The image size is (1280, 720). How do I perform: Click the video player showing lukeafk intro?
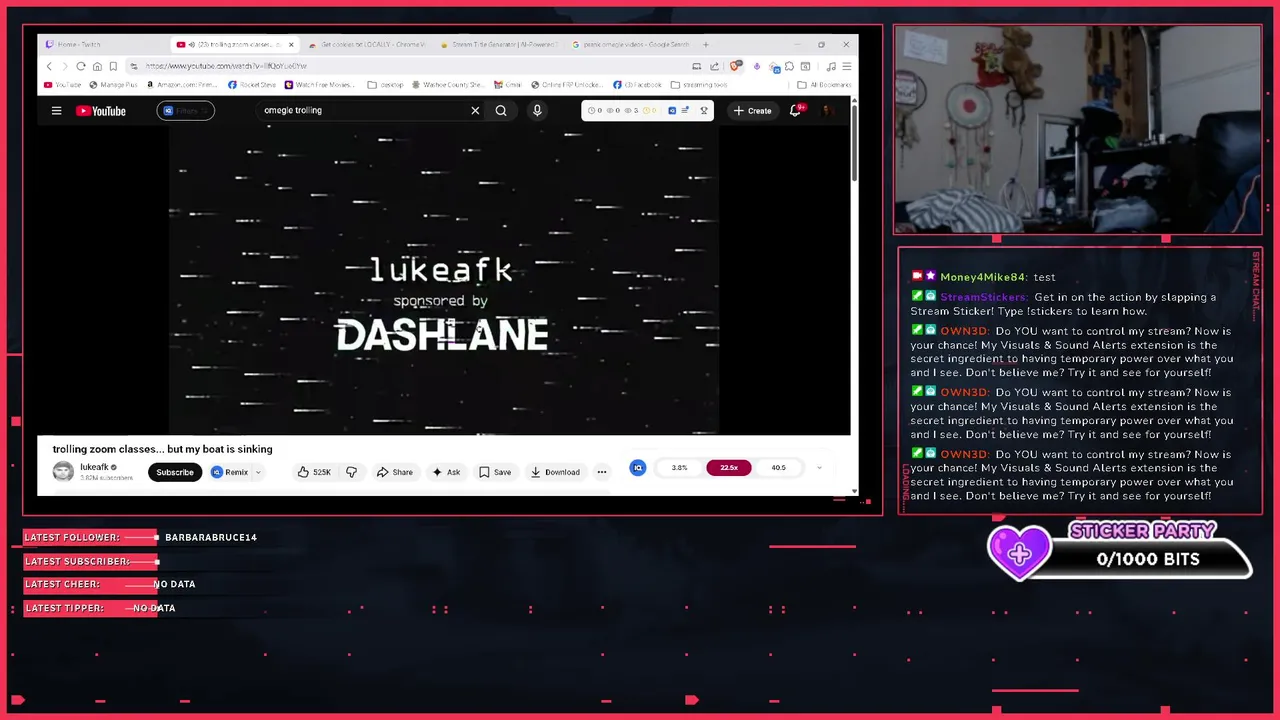click(444, 280)
